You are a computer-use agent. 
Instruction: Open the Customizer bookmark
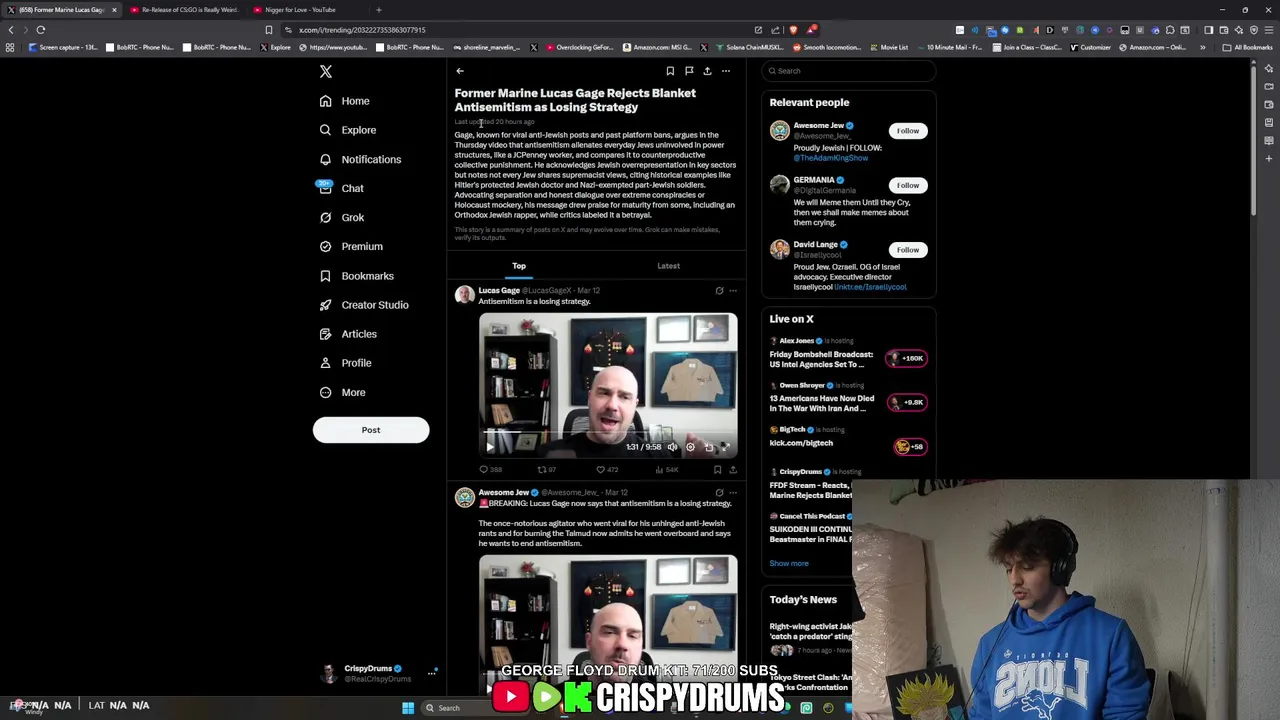point(1090,48)
